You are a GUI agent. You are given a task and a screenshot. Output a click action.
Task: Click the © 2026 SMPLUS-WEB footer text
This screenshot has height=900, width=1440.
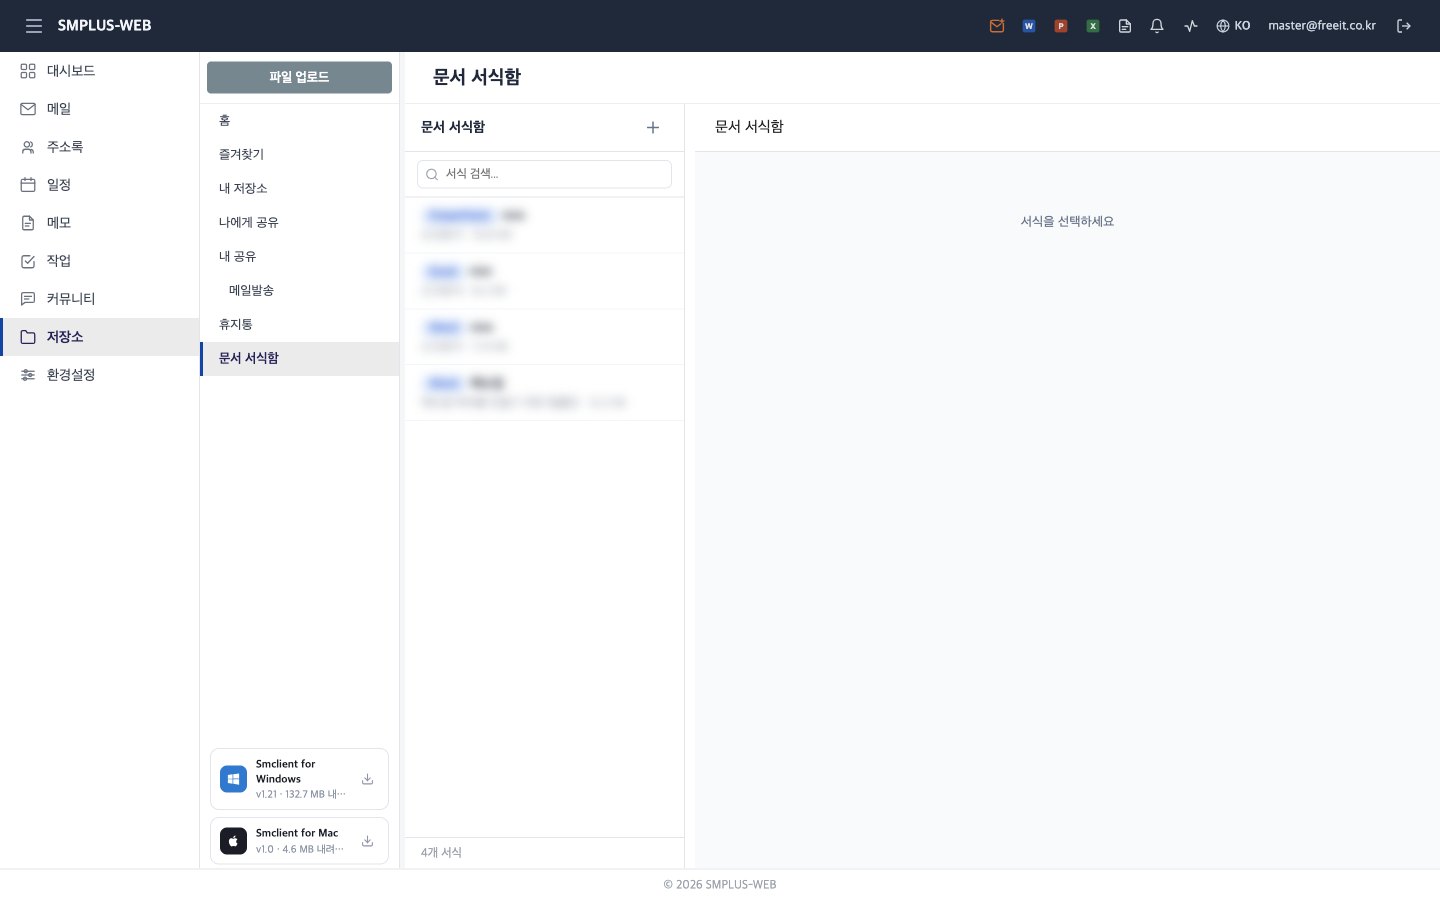[720, 884]
